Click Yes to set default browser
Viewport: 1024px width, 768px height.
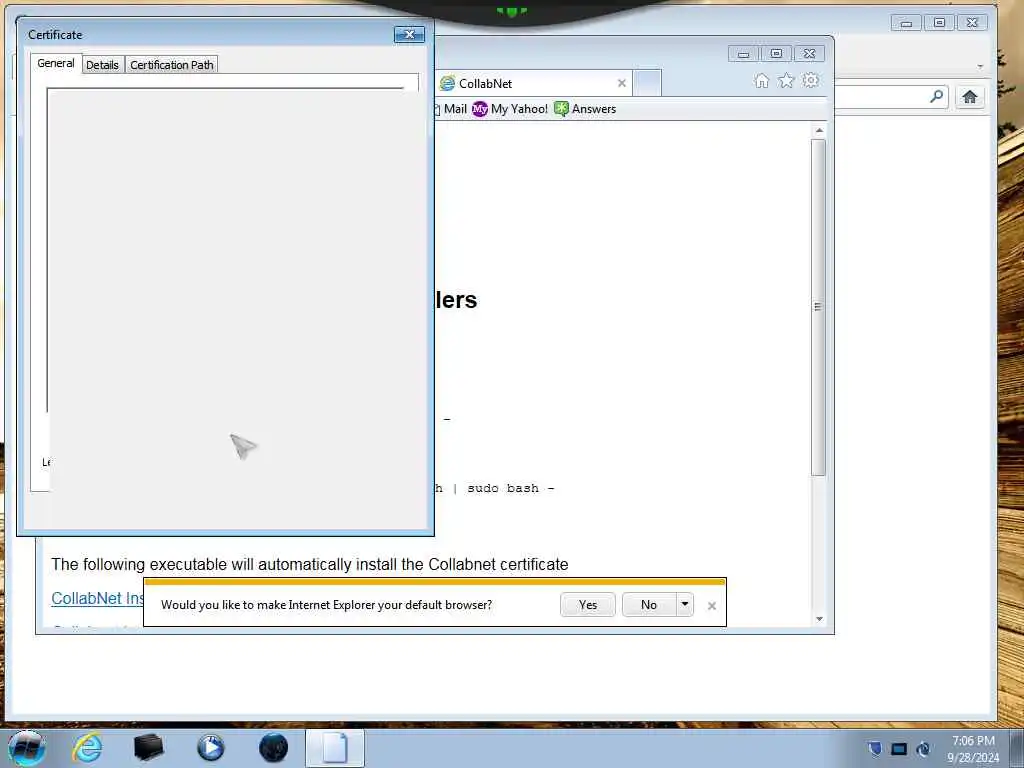(588, 605)
